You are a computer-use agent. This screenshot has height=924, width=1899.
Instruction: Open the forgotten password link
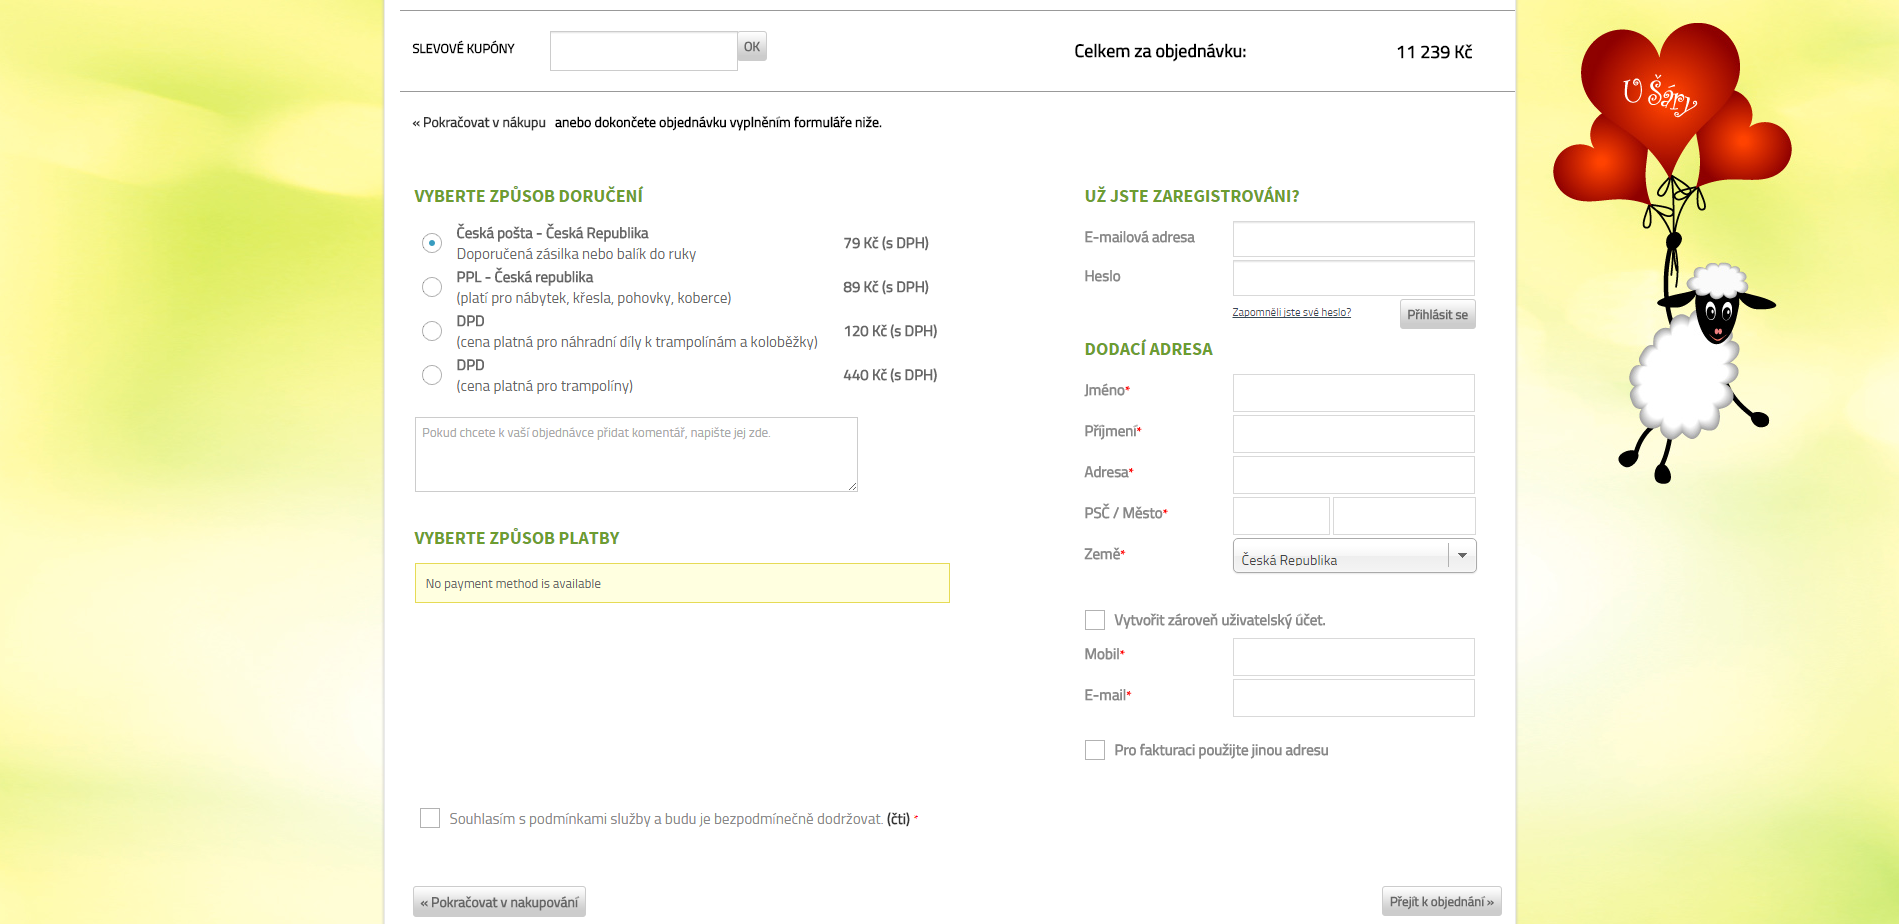(x=1291, y=313)
